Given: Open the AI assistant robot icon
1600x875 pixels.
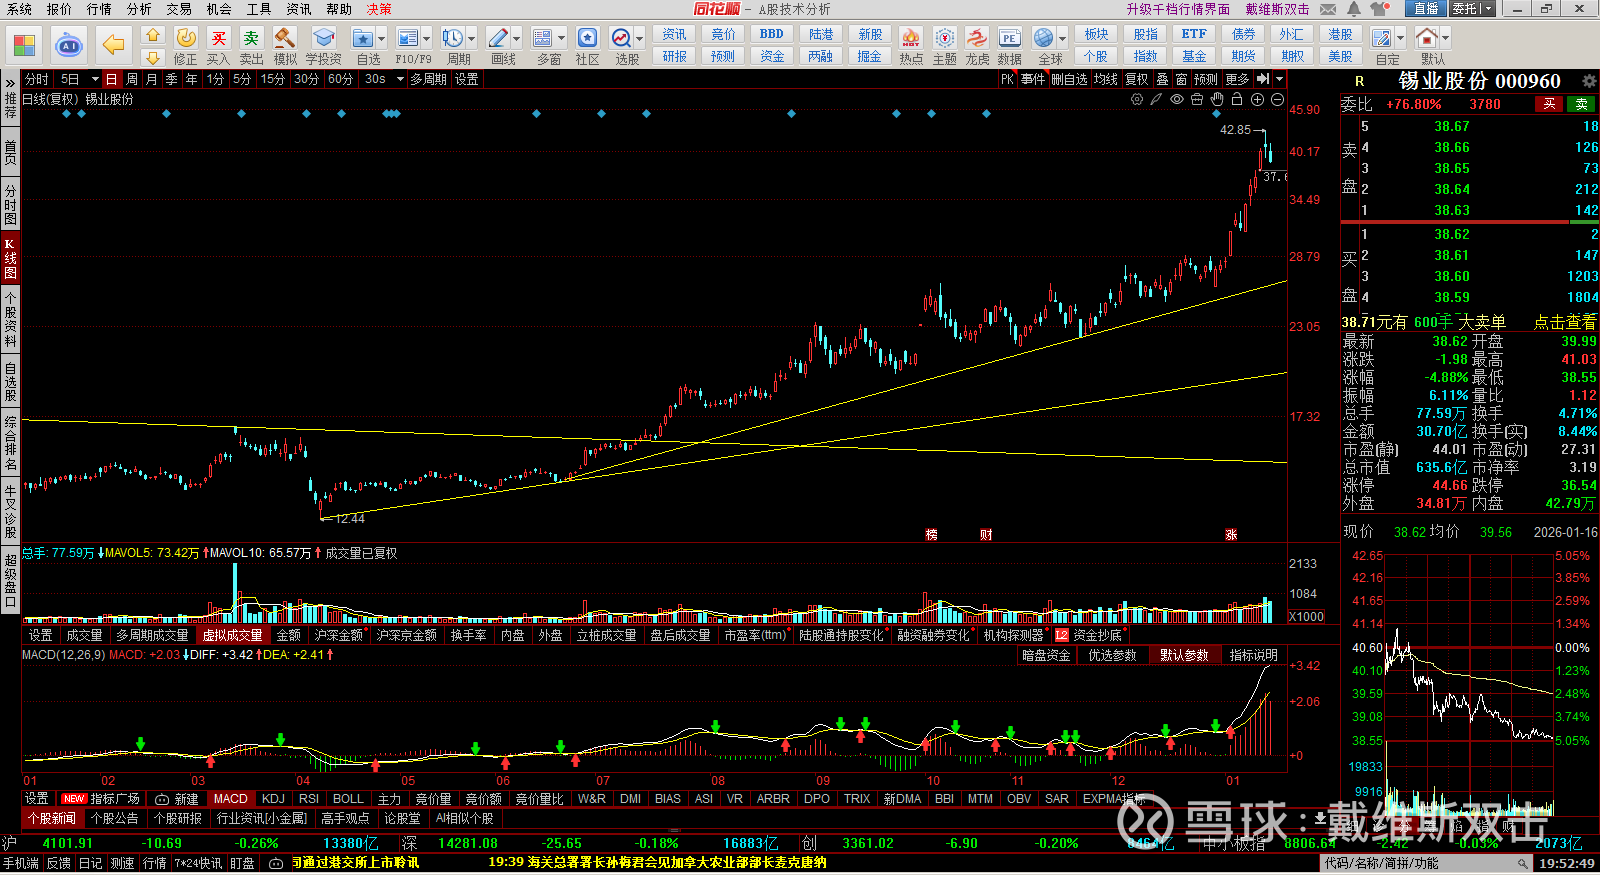Looking at the screenshot, I should tap(68, 45).
